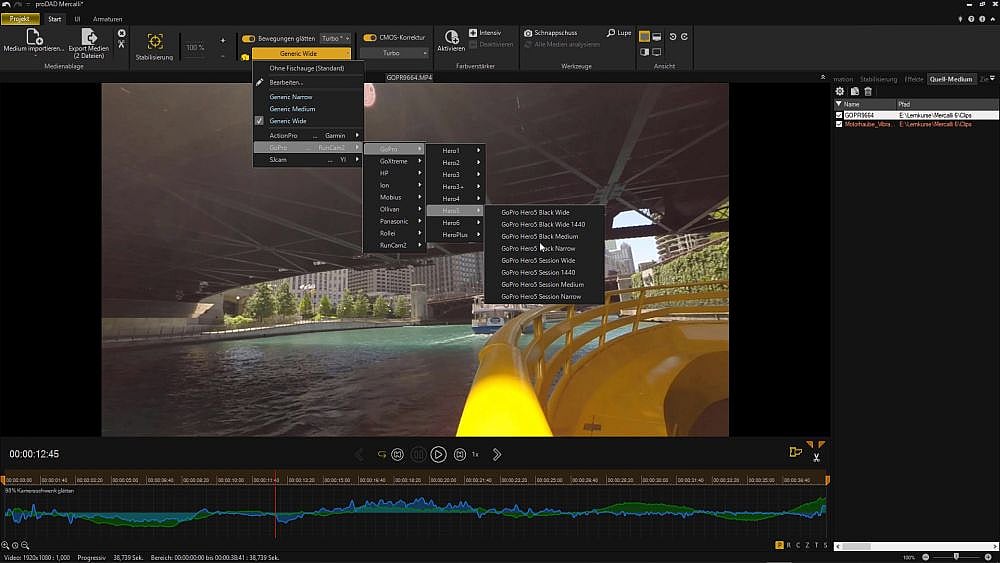Toggle the CMOS-Korrektur switch
The width and height of the screenshot is (1000, 563).
pyautogui.click(x=369, y=38)
